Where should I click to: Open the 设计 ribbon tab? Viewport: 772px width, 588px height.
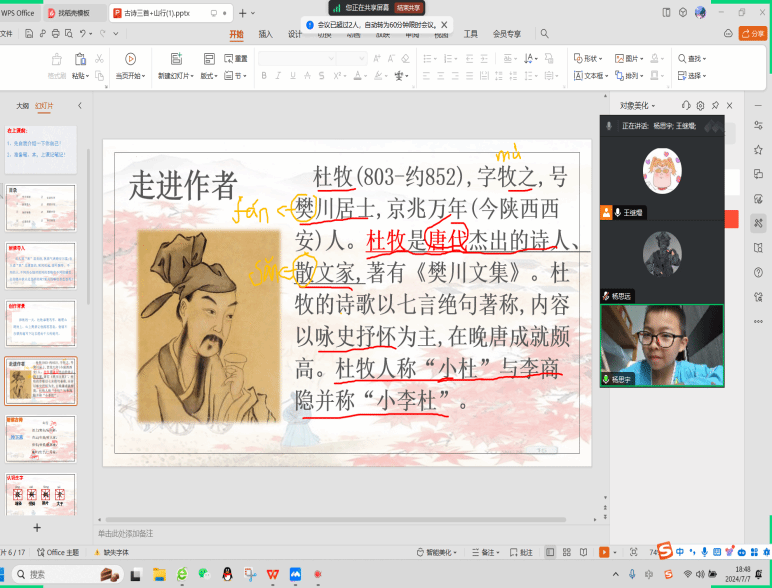click(x=295, y=33)
